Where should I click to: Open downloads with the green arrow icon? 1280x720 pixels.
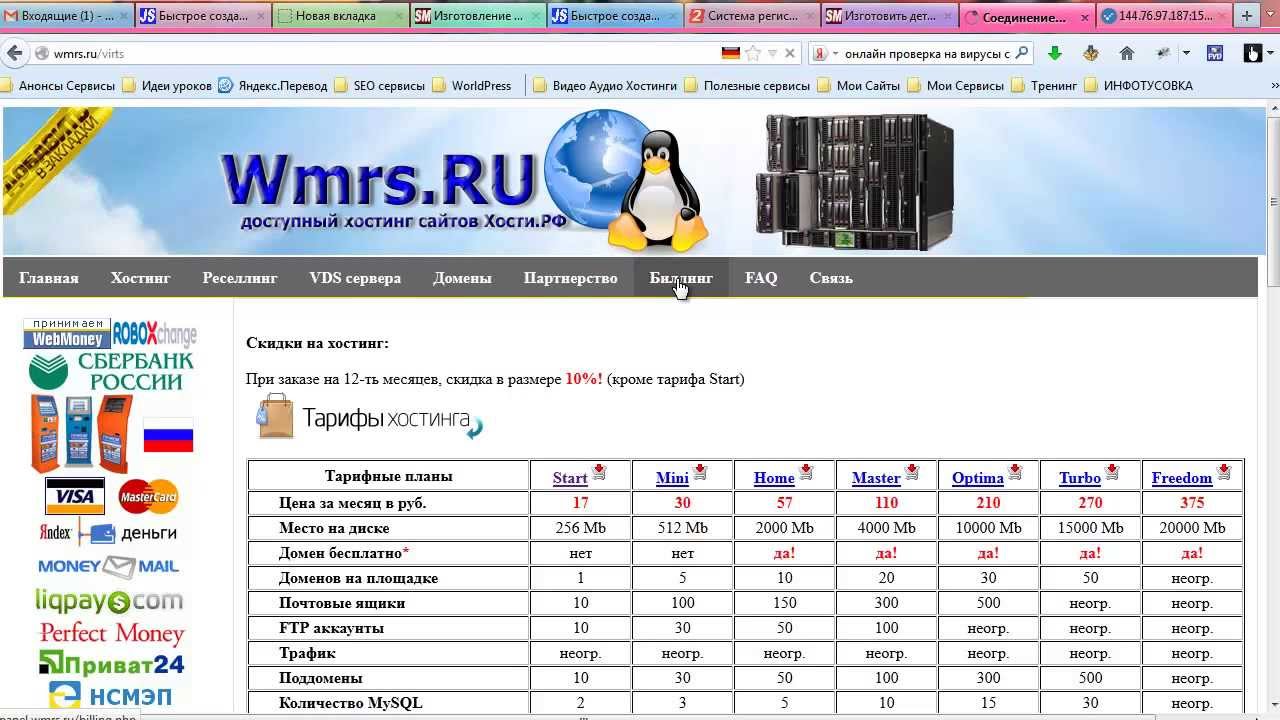coord(1054,53)
